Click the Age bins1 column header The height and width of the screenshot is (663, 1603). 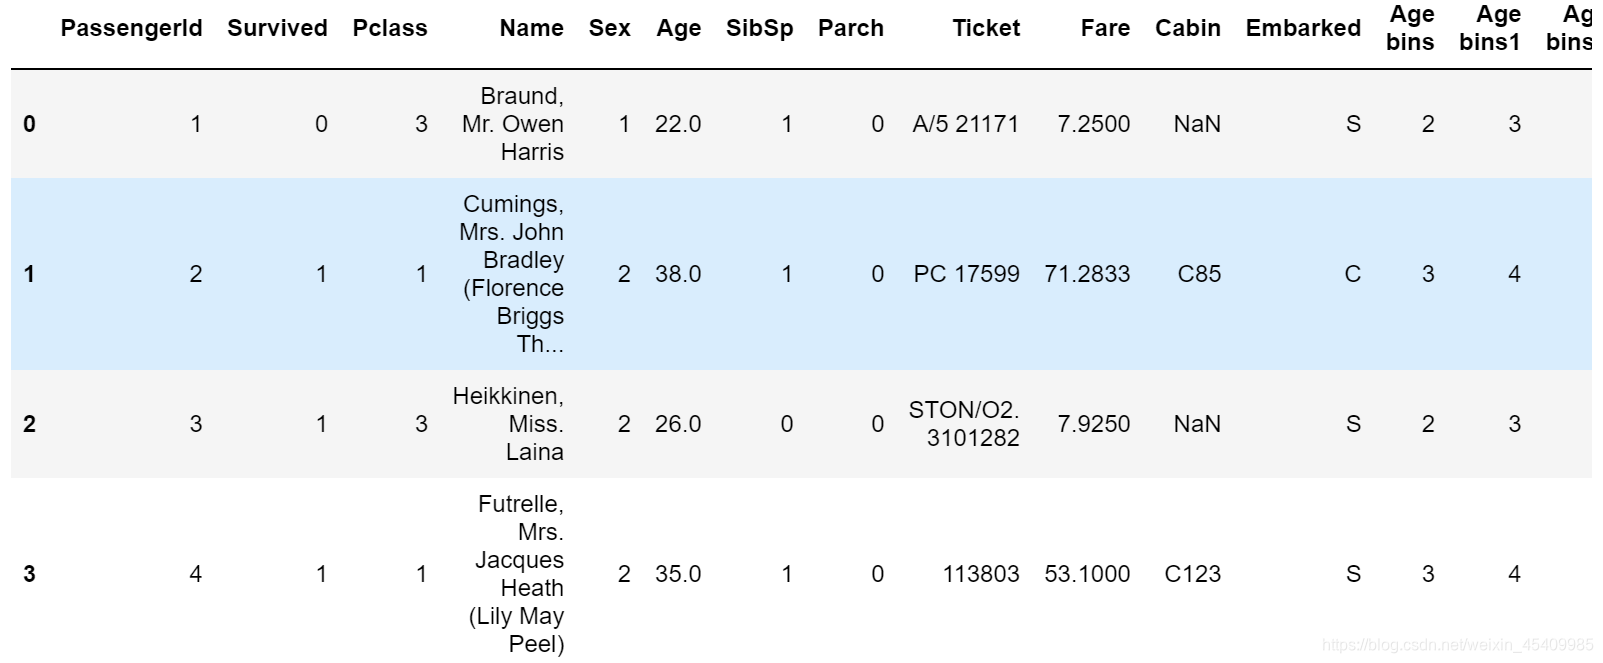1489,28
